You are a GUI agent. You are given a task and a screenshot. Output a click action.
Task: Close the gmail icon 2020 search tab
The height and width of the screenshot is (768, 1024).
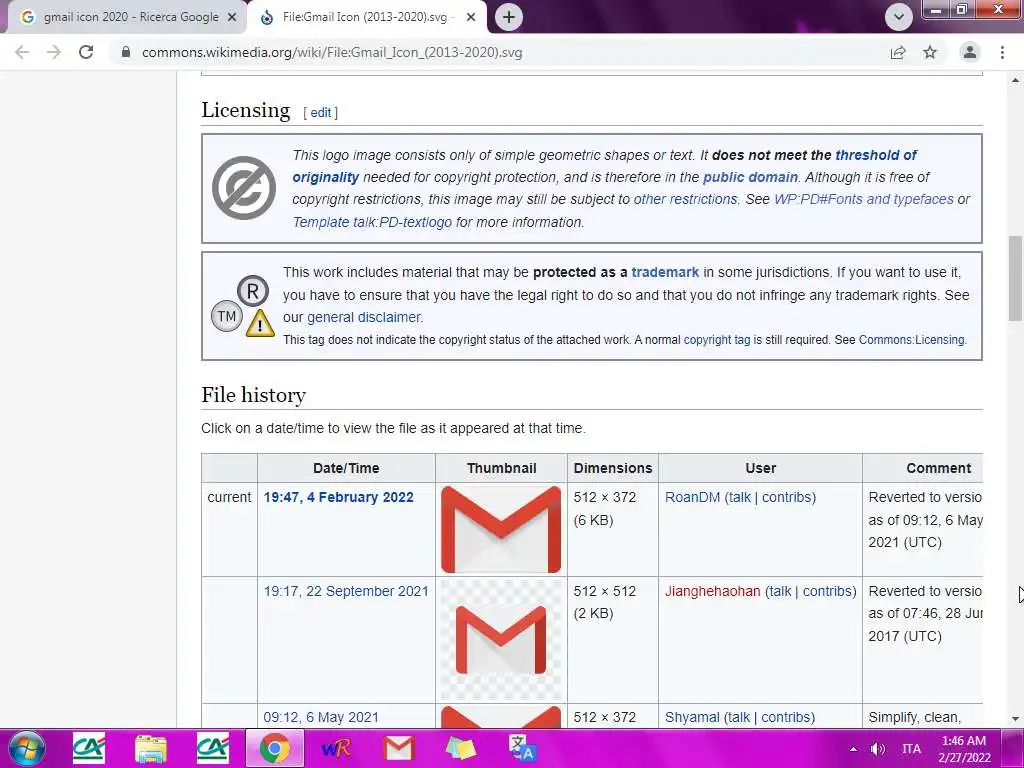coord(232,18)
